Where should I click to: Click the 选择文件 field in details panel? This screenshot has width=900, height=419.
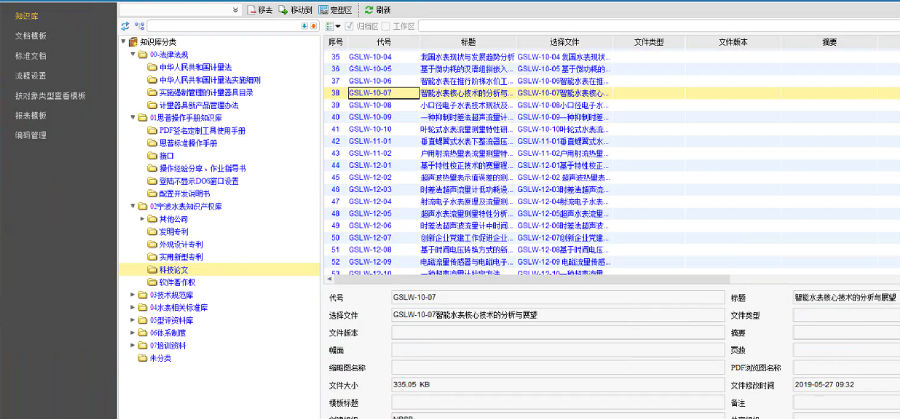pos(556,314)
